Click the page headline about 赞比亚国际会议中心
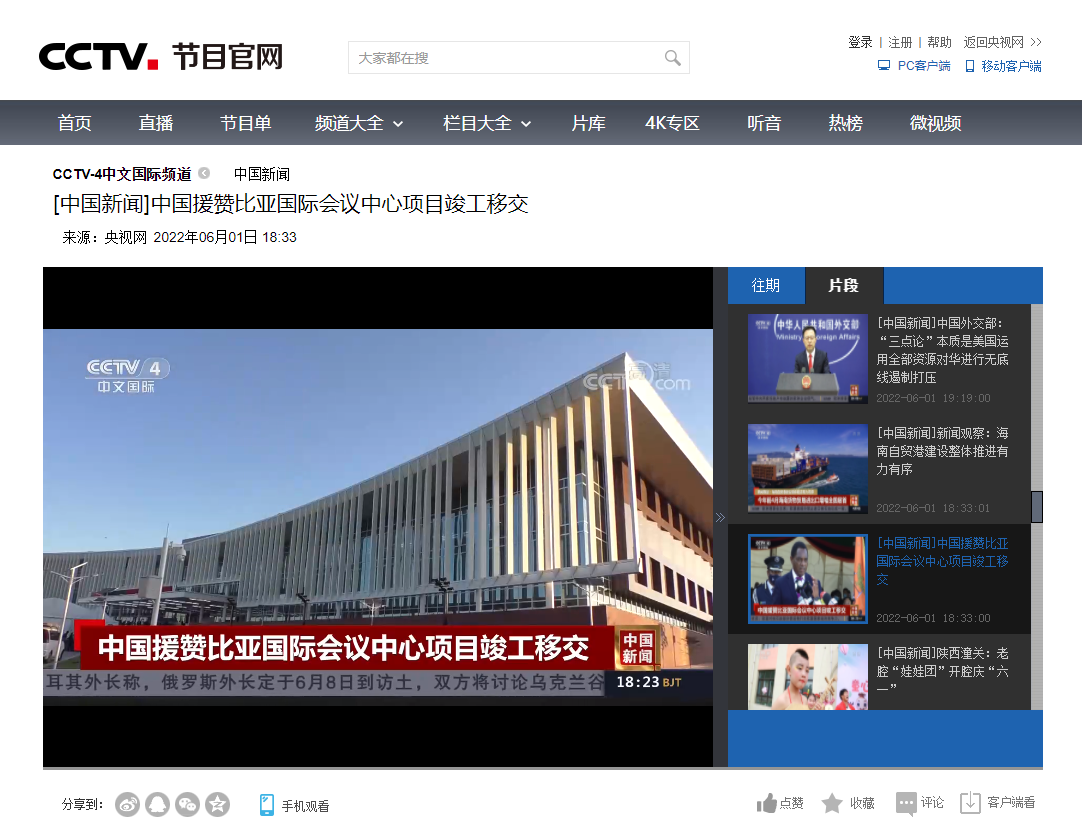This screenshot has width=1082, height=833. click(x=291, y=204)
